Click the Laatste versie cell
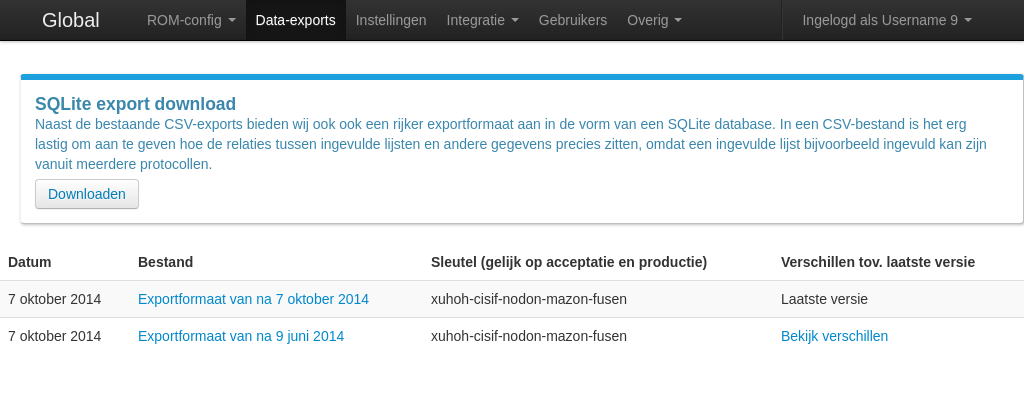The width and height of the screenshot is (1024, 400). click(x=824, y=299)
